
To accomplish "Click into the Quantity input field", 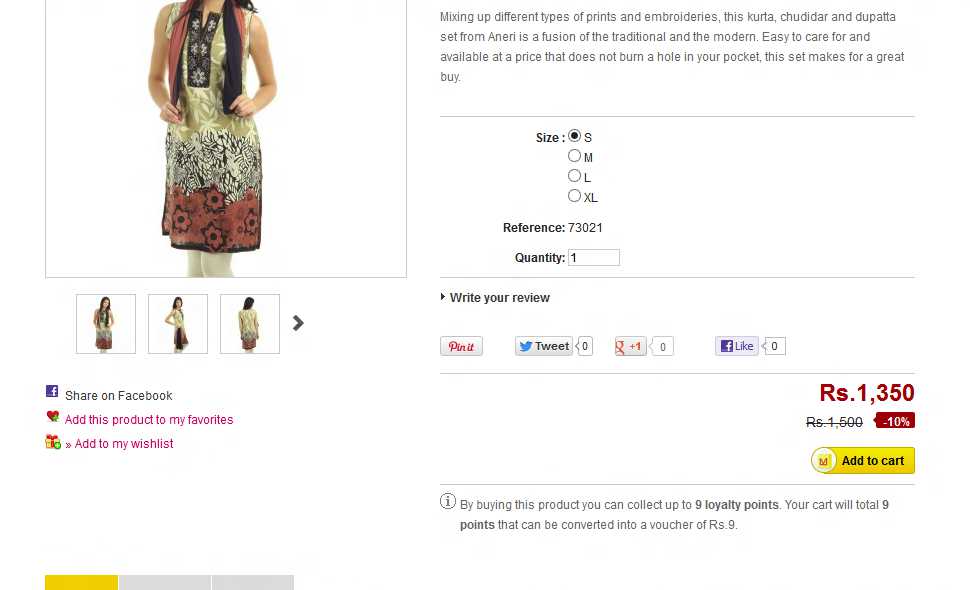I will tap(593, 257).
